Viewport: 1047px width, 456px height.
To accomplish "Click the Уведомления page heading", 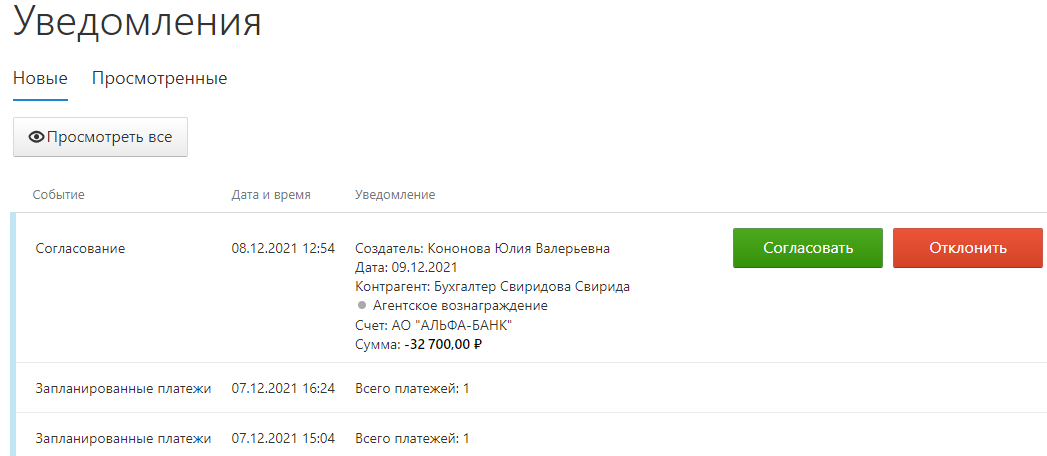I will [x=138, y=21].
